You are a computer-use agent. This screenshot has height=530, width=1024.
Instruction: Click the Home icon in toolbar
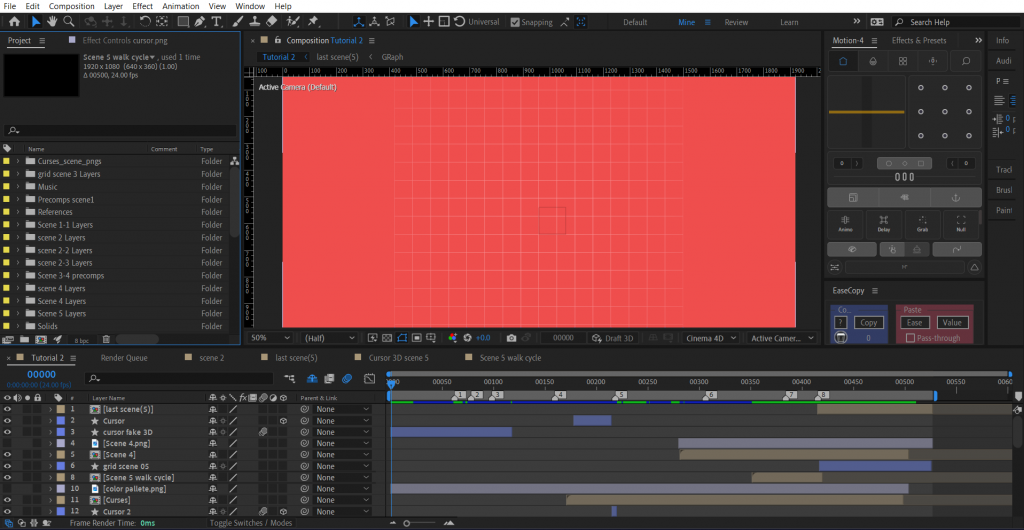(x=14, y=21)
